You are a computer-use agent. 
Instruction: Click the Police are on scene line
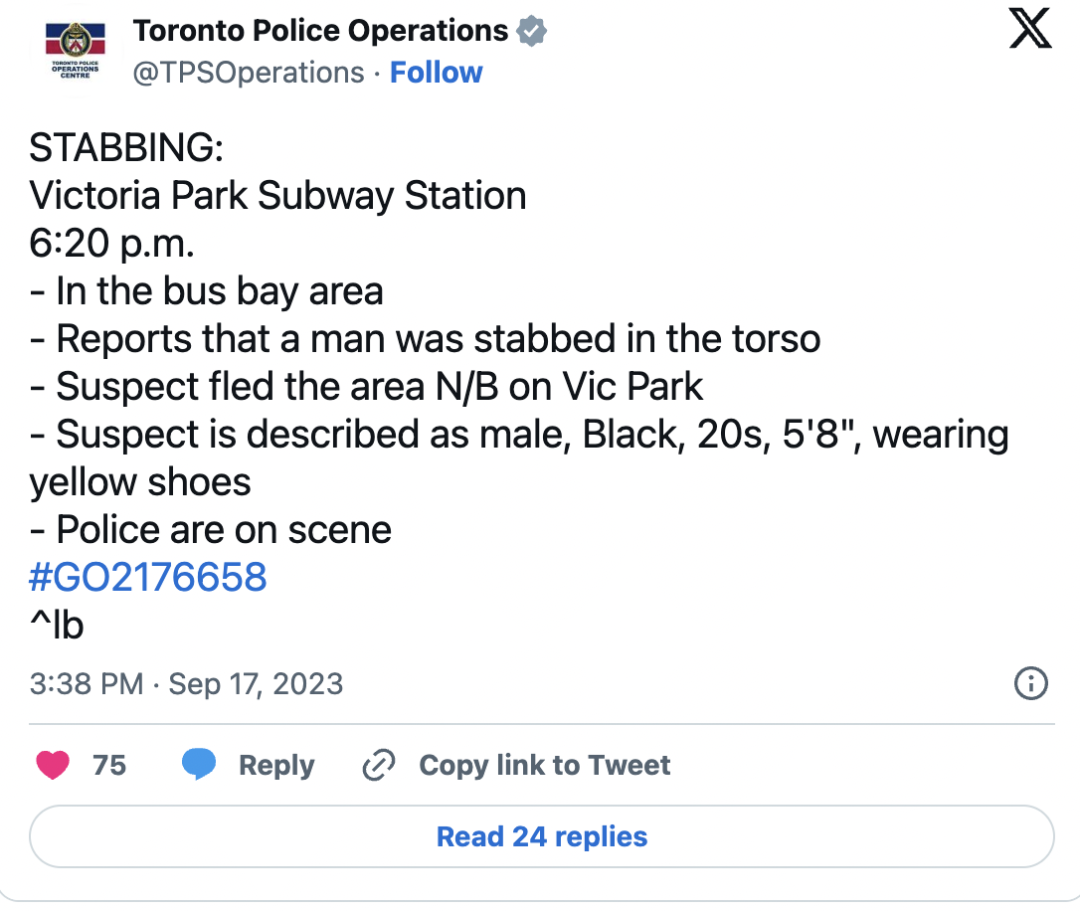pyautogui.click(x=210, y=530)
